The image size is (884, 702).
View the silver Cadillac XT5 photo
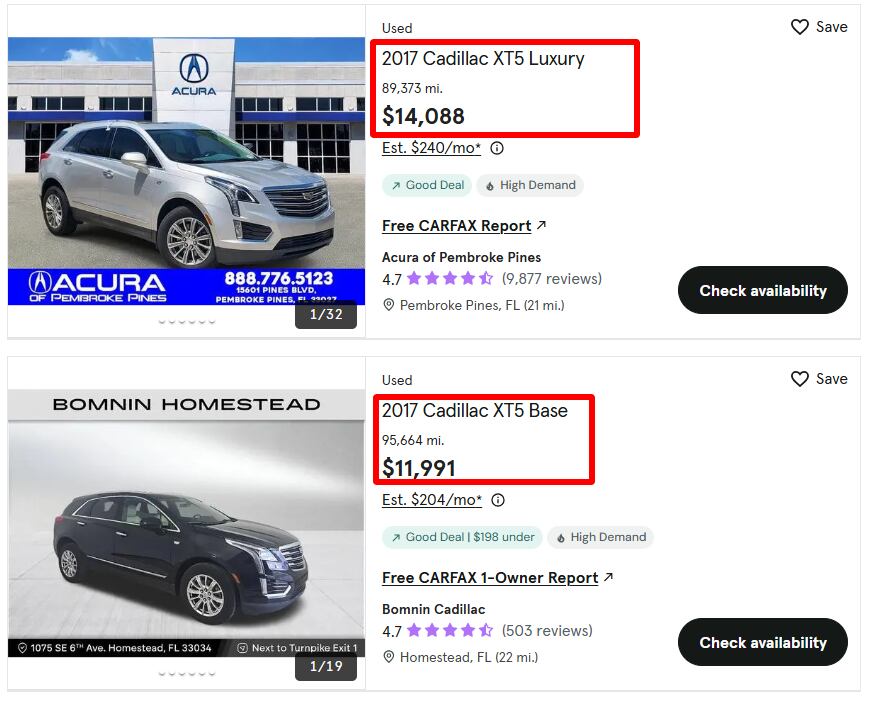187,171
